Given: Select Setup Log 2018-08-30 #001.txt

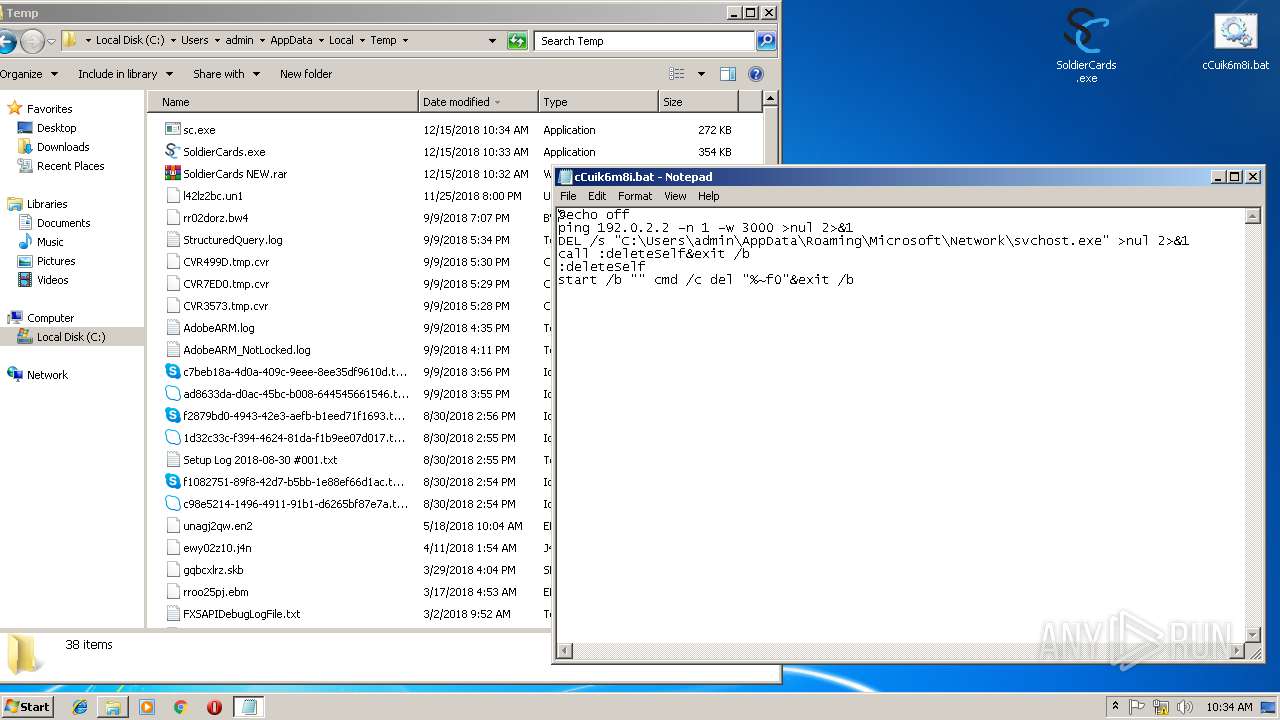Looking at the screenshot, I should 260,460.
